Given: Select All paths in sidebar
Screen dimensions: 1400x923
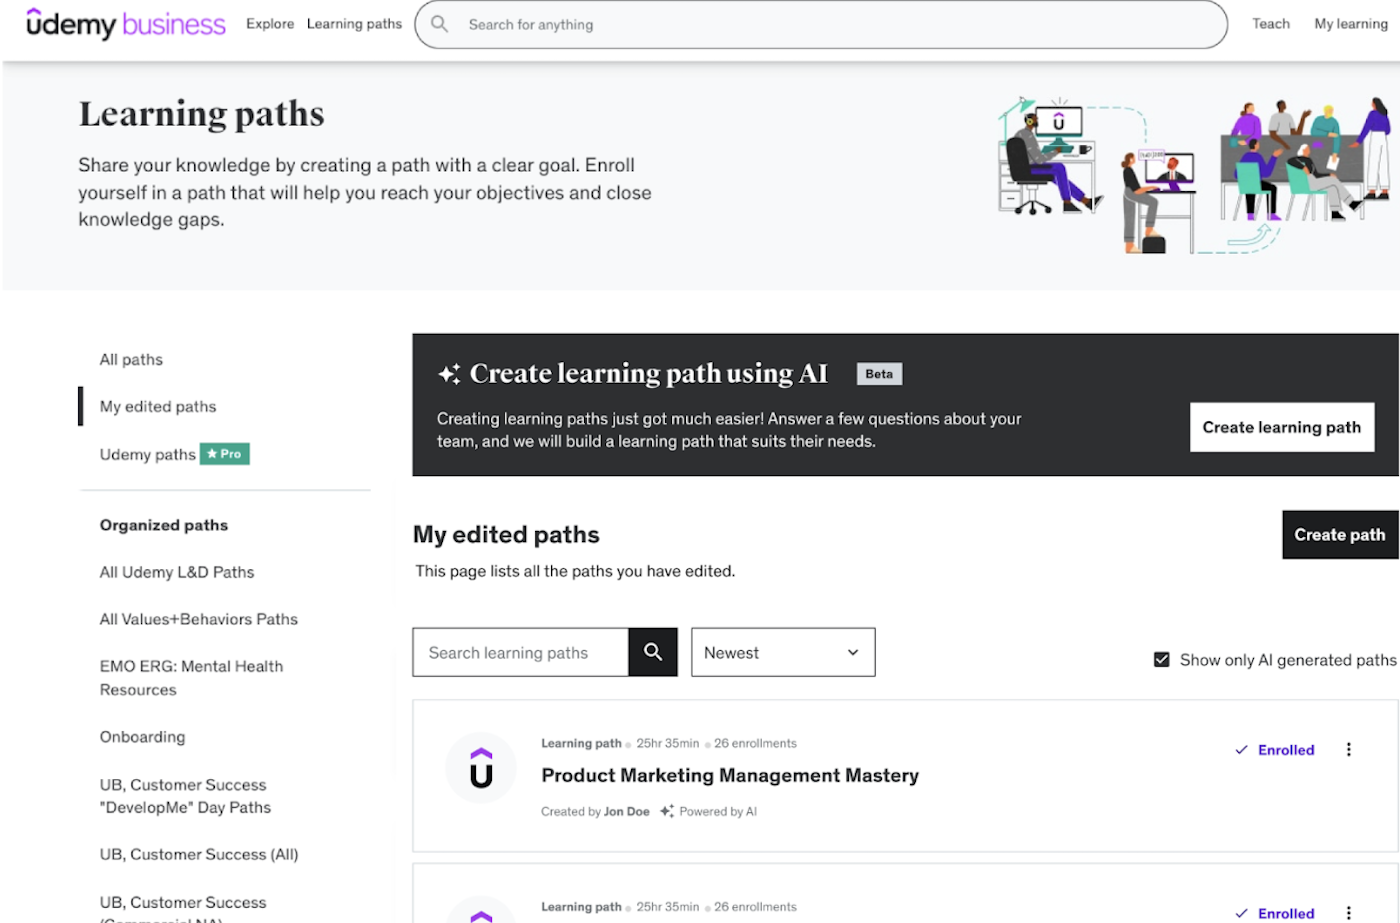Looking at the screenshot, I should 131,360.
